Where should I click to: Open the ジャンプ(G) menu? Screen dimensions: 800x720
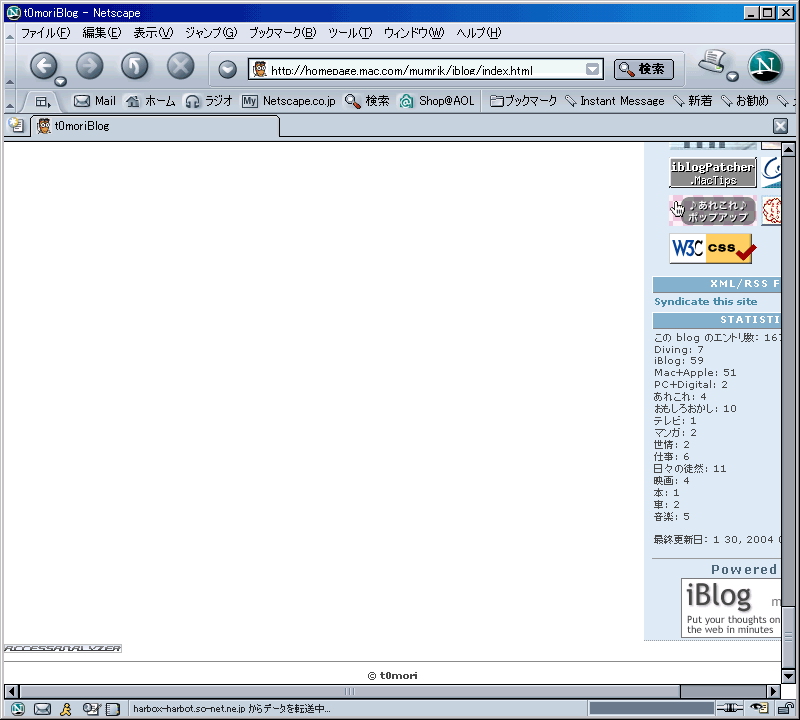pos(211,33)
